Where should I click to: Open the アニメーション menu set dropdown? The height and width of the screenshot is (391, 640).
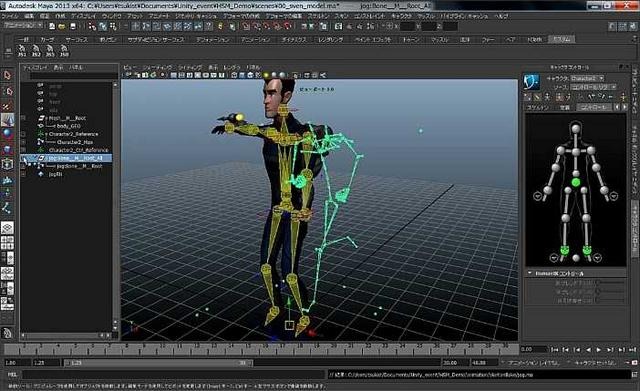coord(23,25)
